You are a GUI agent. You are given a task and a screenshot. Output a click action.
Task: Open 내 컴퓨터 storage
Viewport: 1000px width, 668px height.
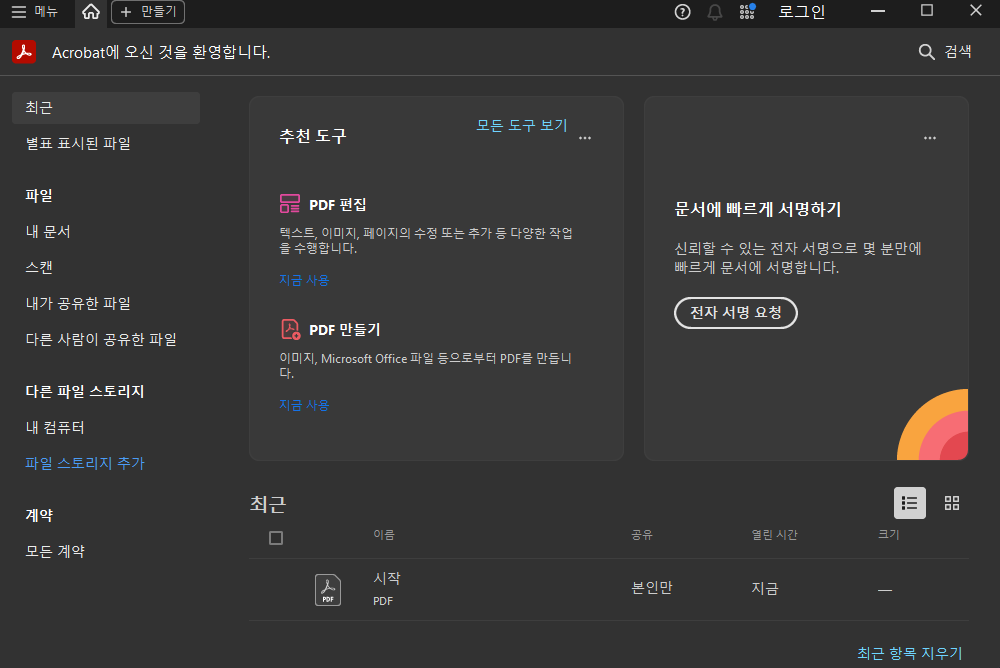[55, 427]
